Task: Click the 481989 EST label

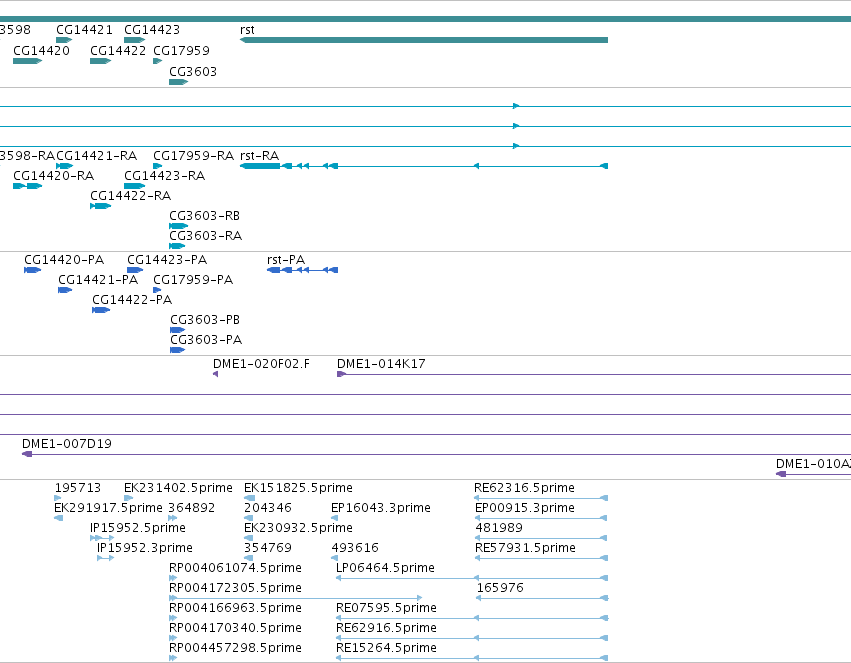Action: [499, 528]
